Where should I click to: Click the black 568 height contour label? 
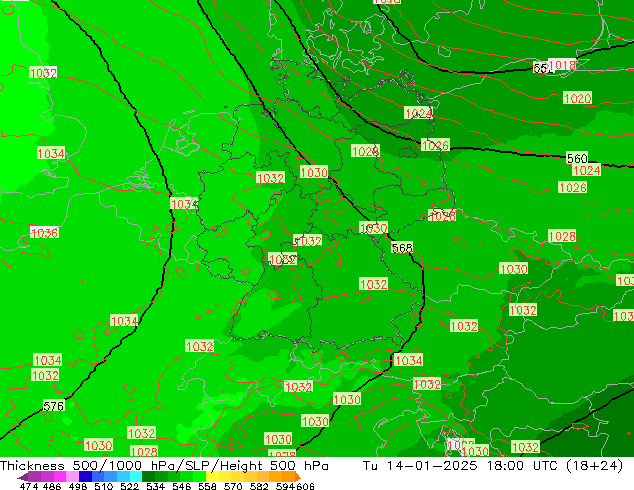402,248
